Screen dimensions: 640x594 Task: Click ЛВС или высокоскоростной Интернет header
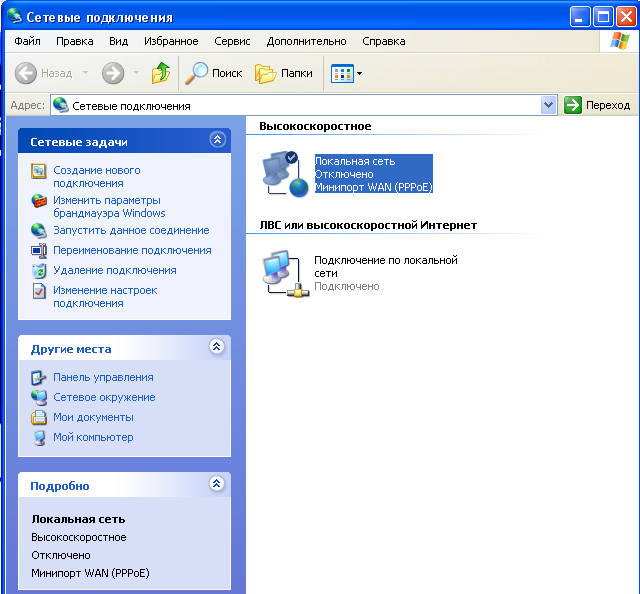[368, 225]
